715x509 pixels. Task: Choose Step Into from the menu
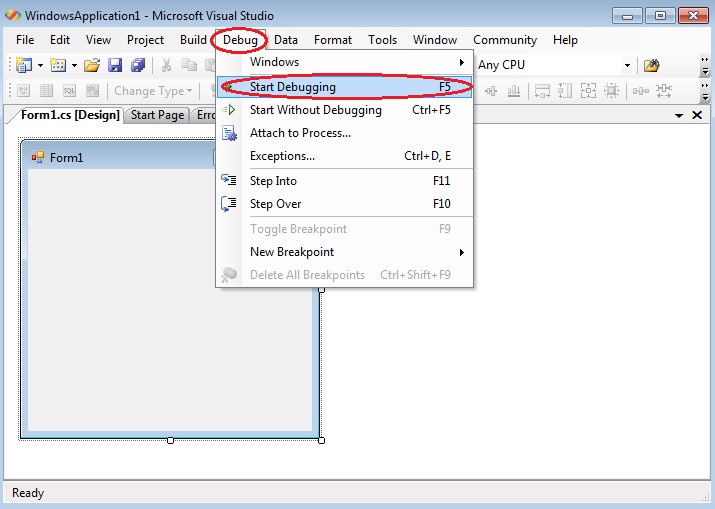point(345,181)
